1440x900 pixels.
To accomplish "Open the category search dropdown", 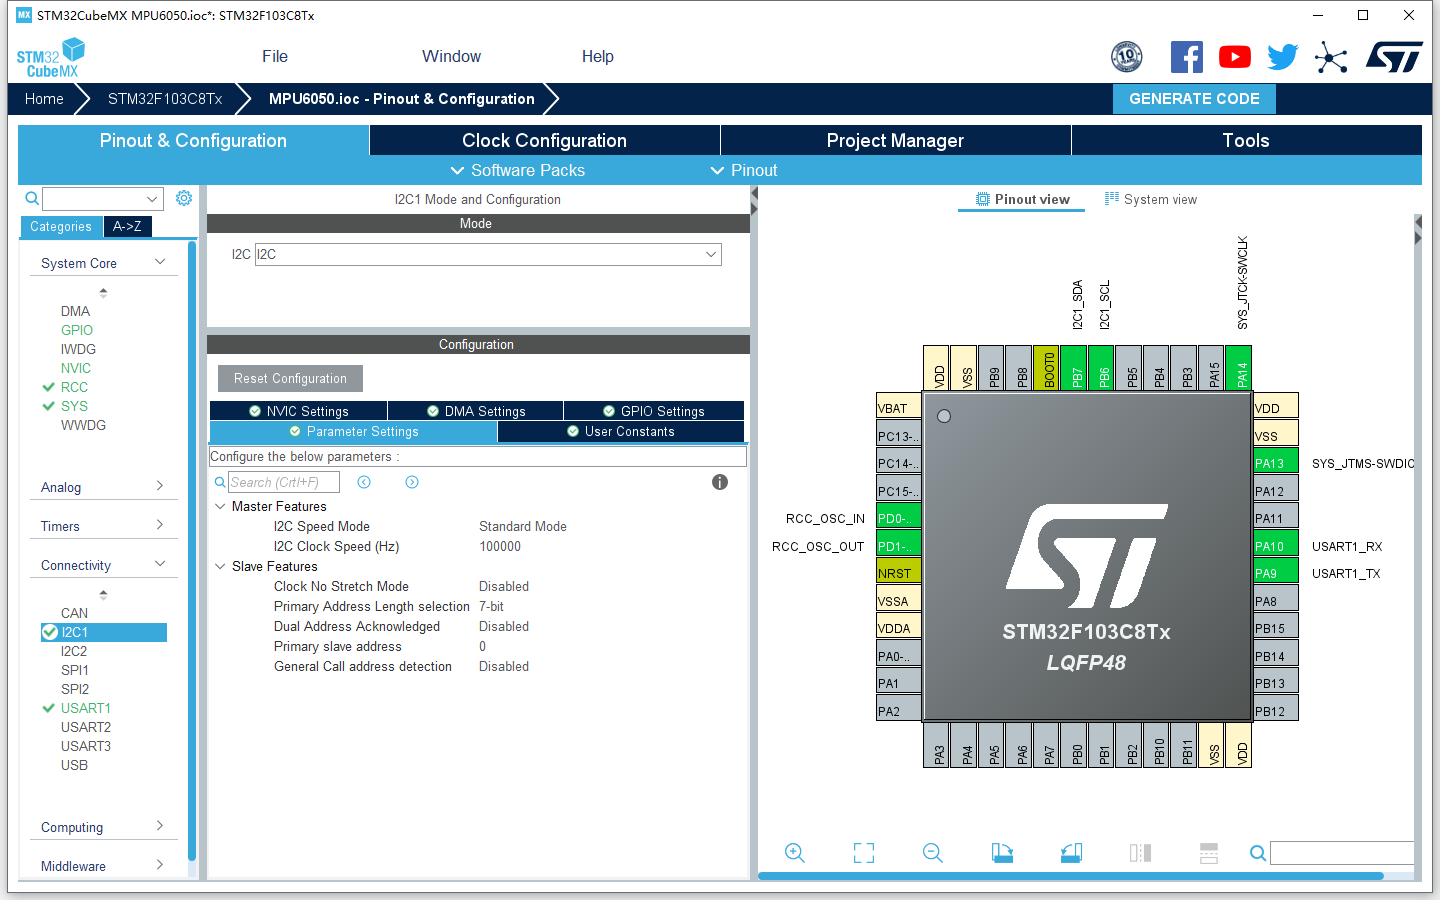I will pyautogui.click(x=152, y=199).
